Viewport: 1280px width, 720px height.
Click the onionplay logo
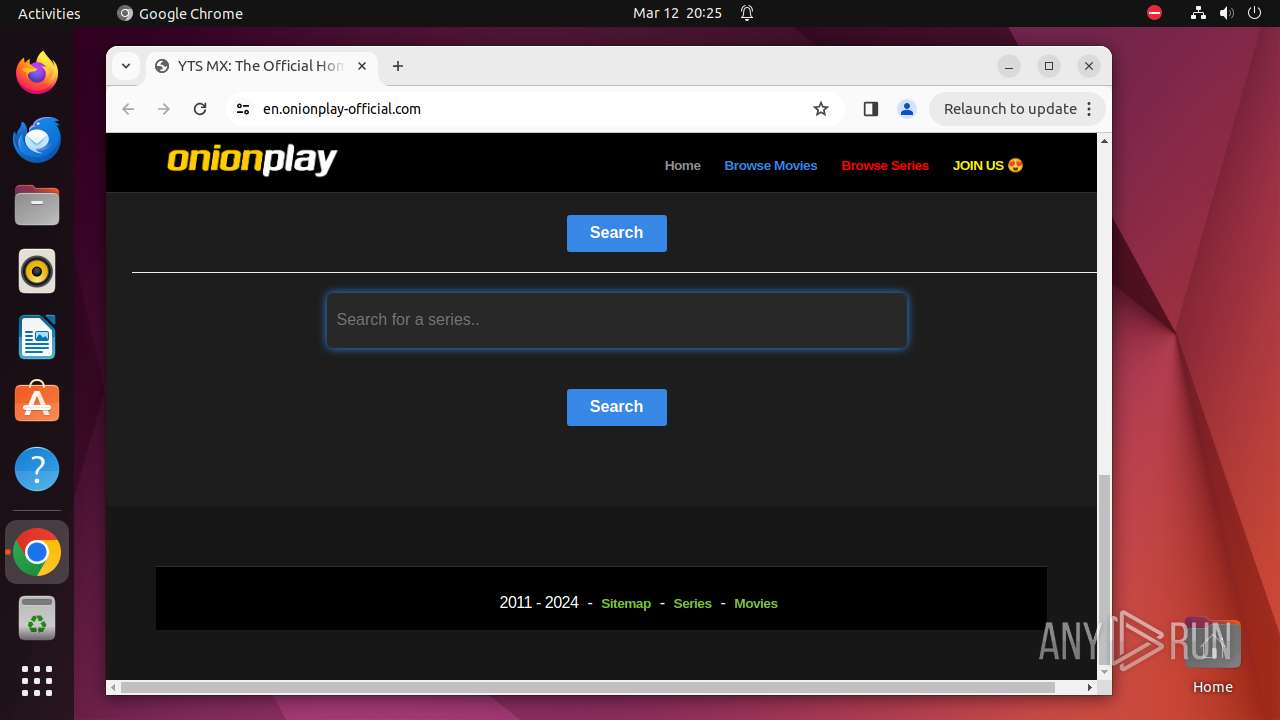[x=252, y=160]
